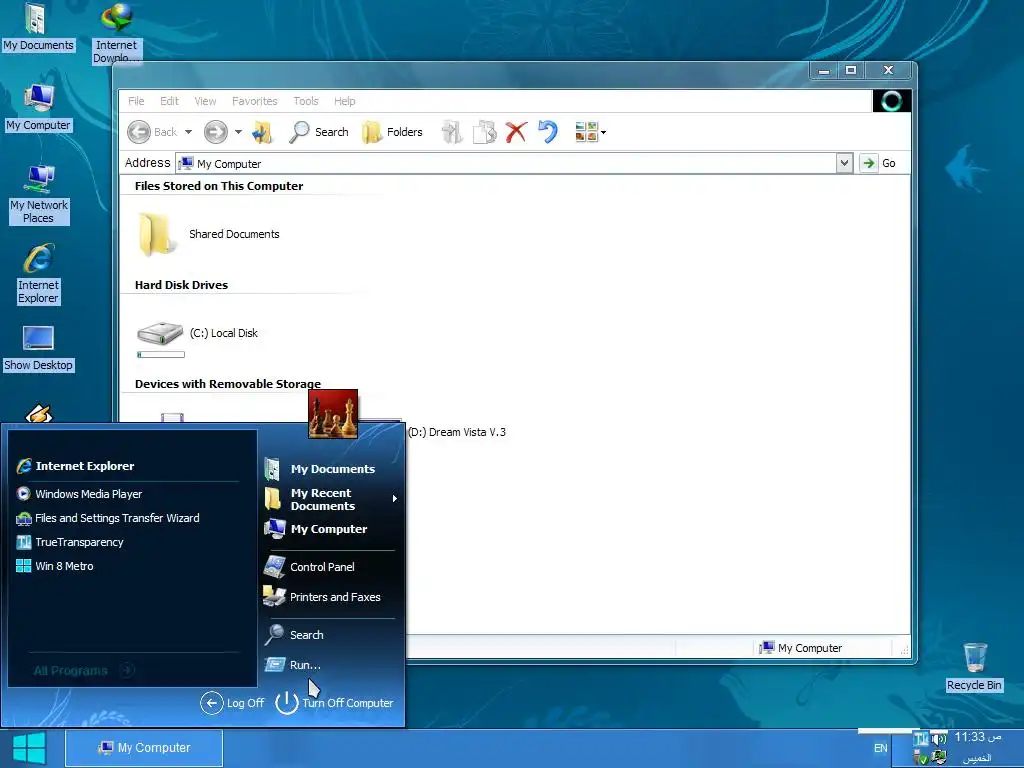The image size is (1024, 768).
Task: Toggle the Folders pane button
Action: (x=392, y=132)
